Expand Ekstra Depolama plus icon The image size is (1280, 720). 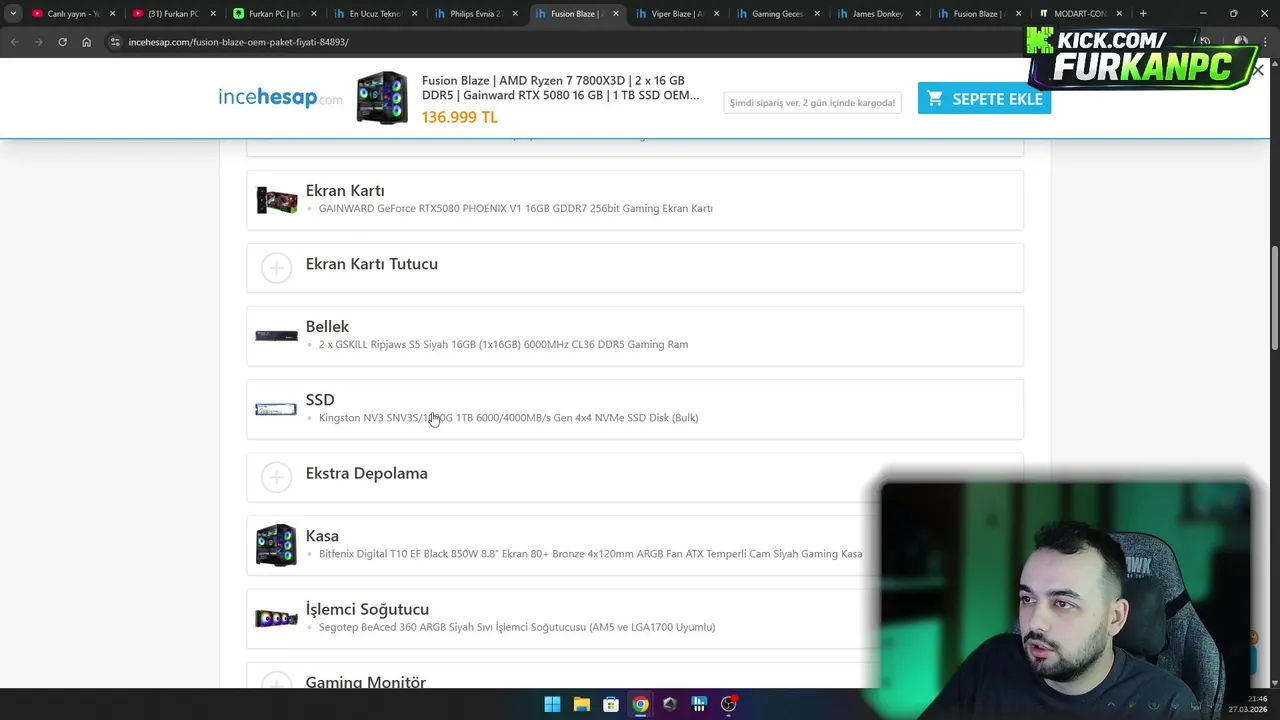[x=276, y=477]
